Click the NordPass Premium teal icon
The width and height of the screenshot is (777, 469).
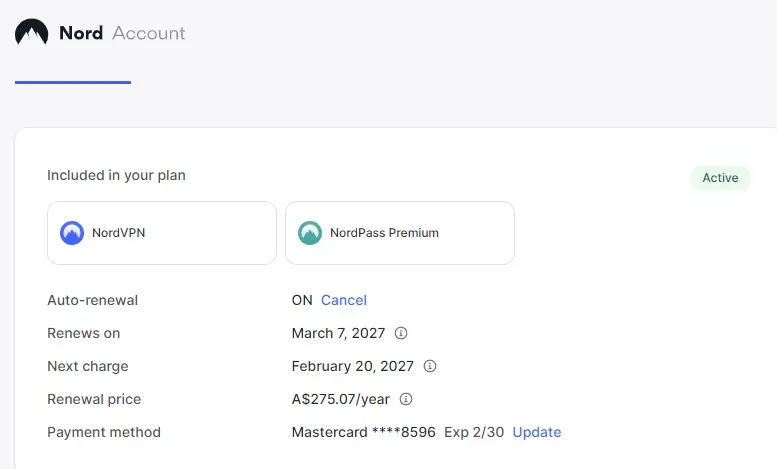(310, 233)
